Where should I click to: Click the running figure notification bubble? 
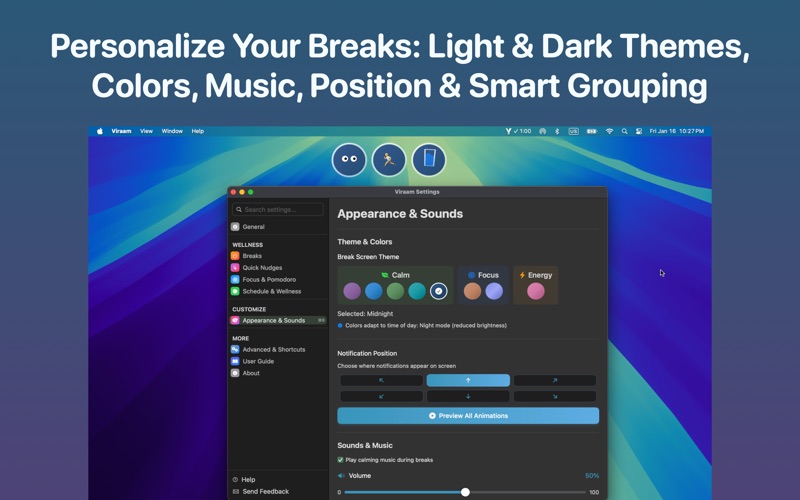pos(389,160)
